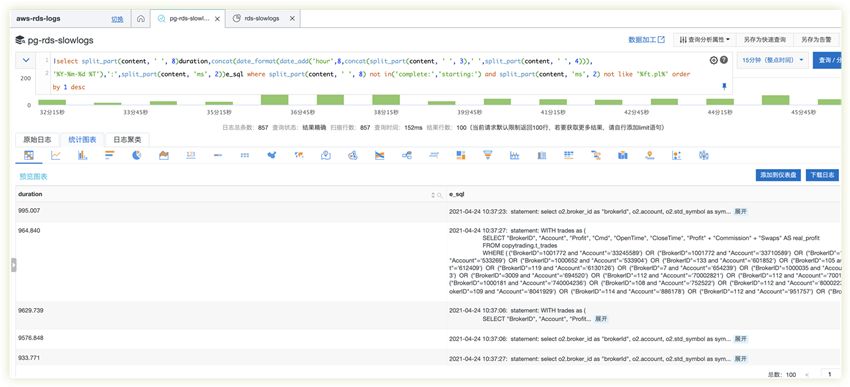Click the 另存为快速查询 button
The image size is (850, 387).
764,40
